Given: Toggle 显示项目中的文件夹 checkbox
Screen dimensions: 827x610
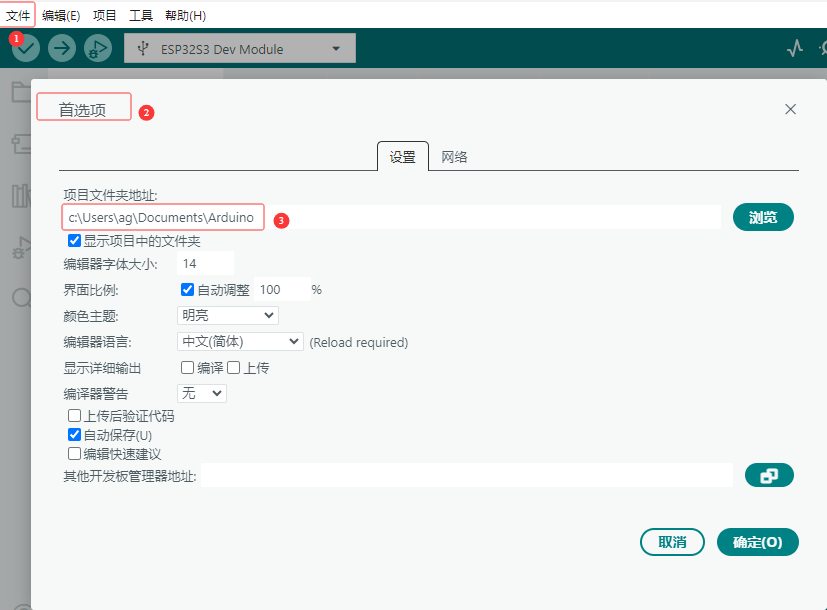Looking at the screenshot, I should coord(74,241).
